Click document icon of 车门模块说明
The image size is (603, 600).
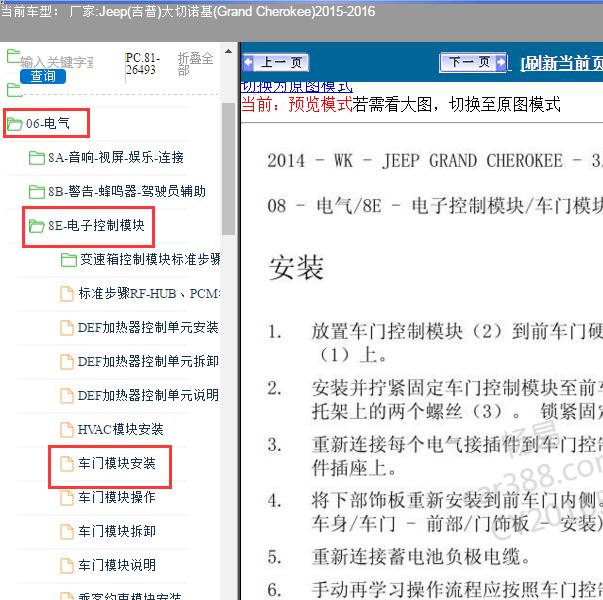(67, 565)
